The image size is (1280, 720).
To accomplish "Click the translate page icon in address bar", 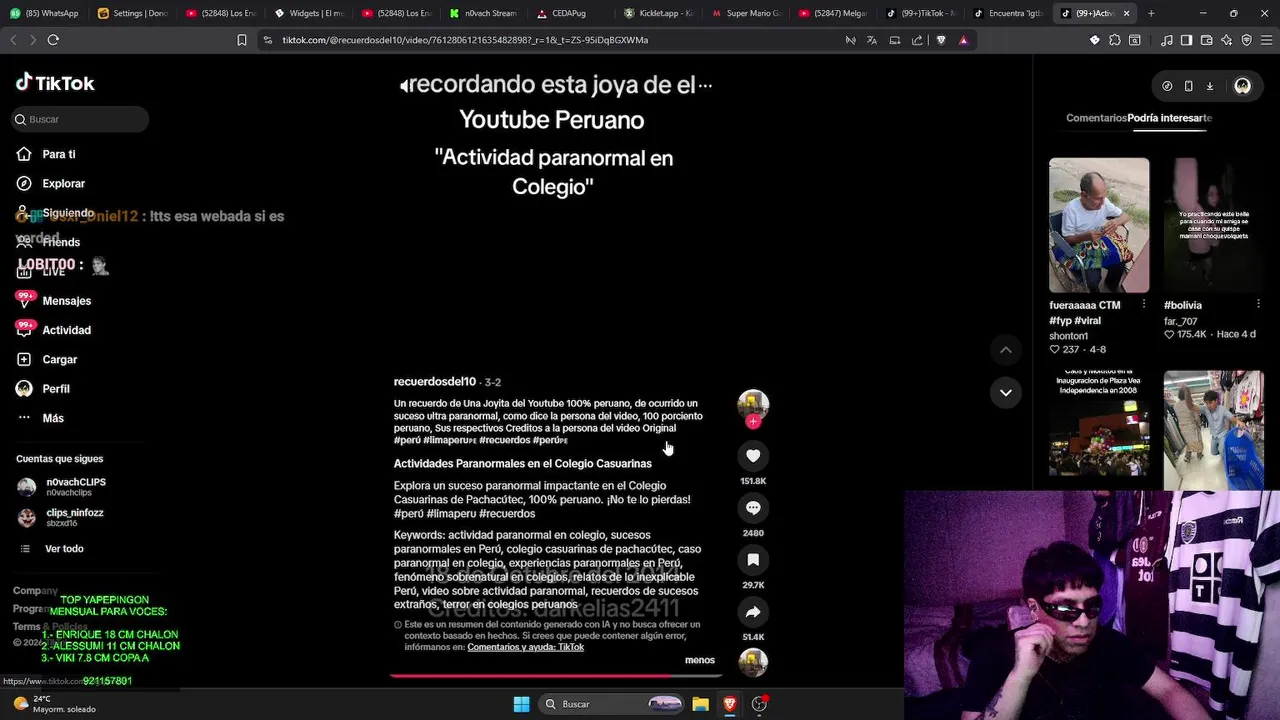I will (872, 40).
